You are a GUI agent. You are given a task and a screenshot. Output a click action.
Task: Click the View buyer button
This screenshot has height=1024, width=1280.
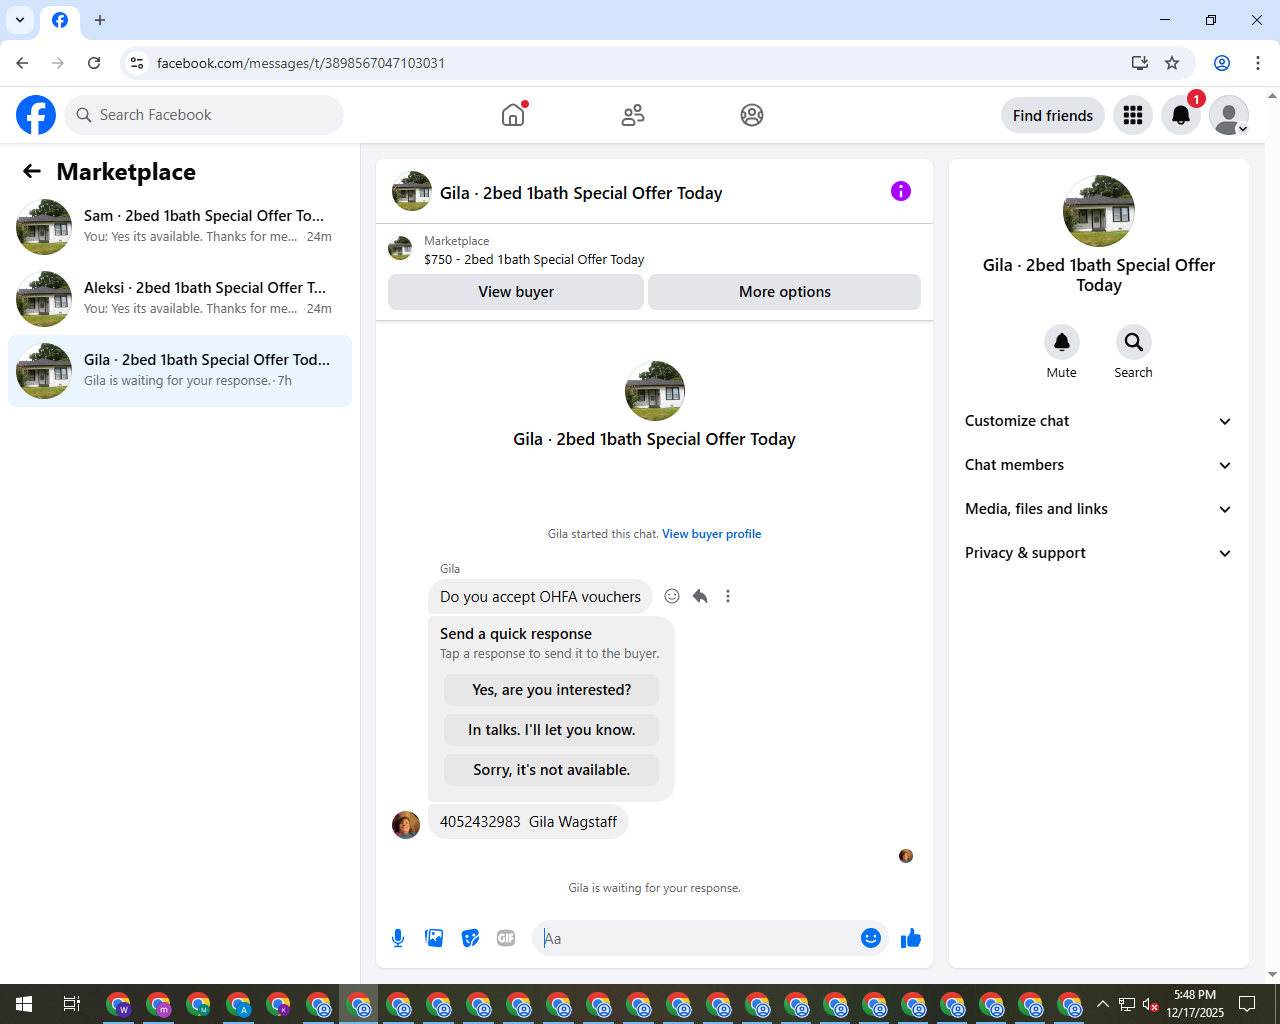[516, 292]
